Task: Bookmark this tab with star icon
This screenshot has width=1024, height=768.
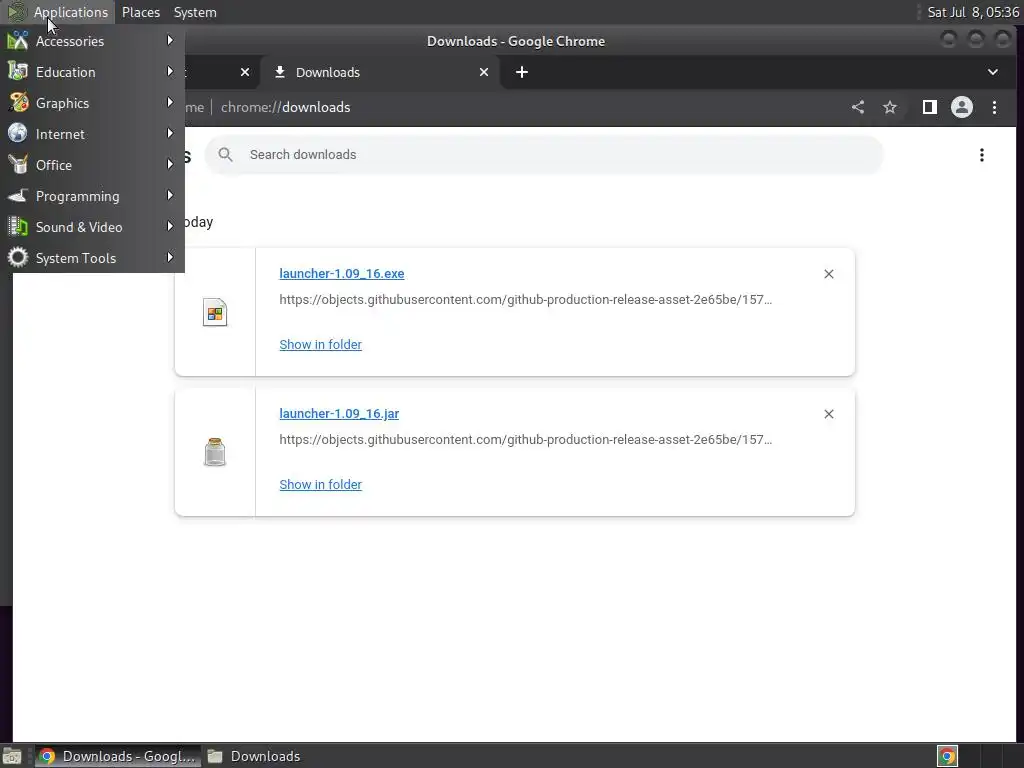Action: [x=890, y=107]
